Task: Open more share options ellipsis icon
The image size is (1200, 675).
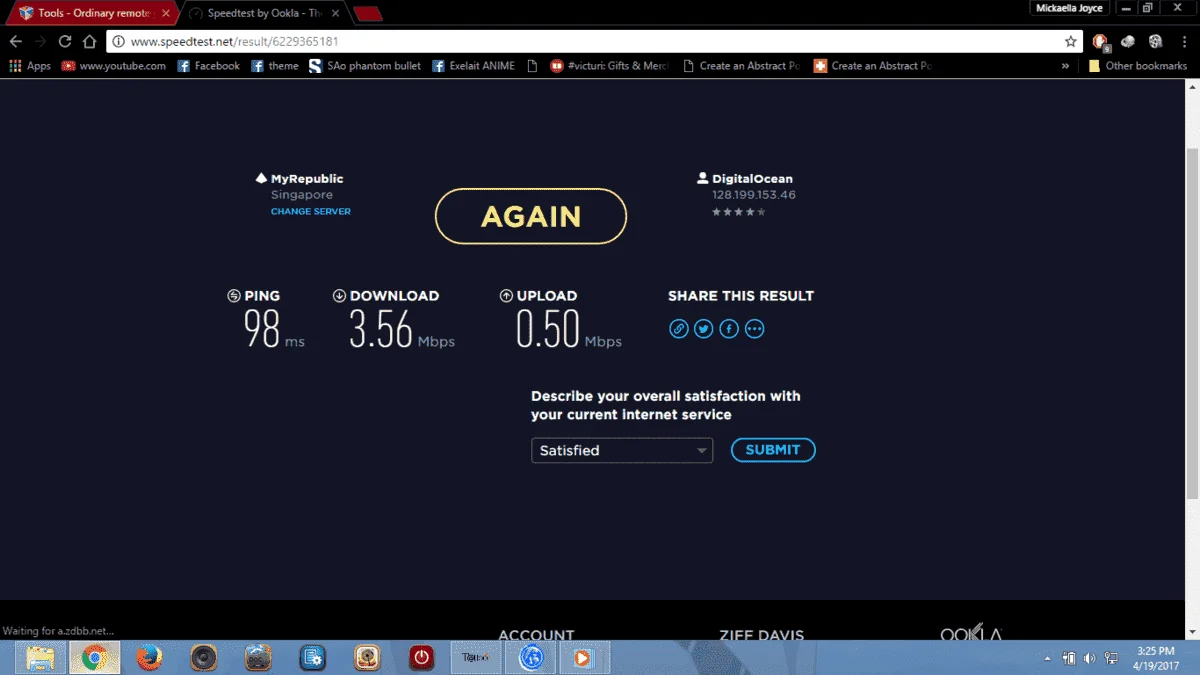Action: [x=755, y=328]
